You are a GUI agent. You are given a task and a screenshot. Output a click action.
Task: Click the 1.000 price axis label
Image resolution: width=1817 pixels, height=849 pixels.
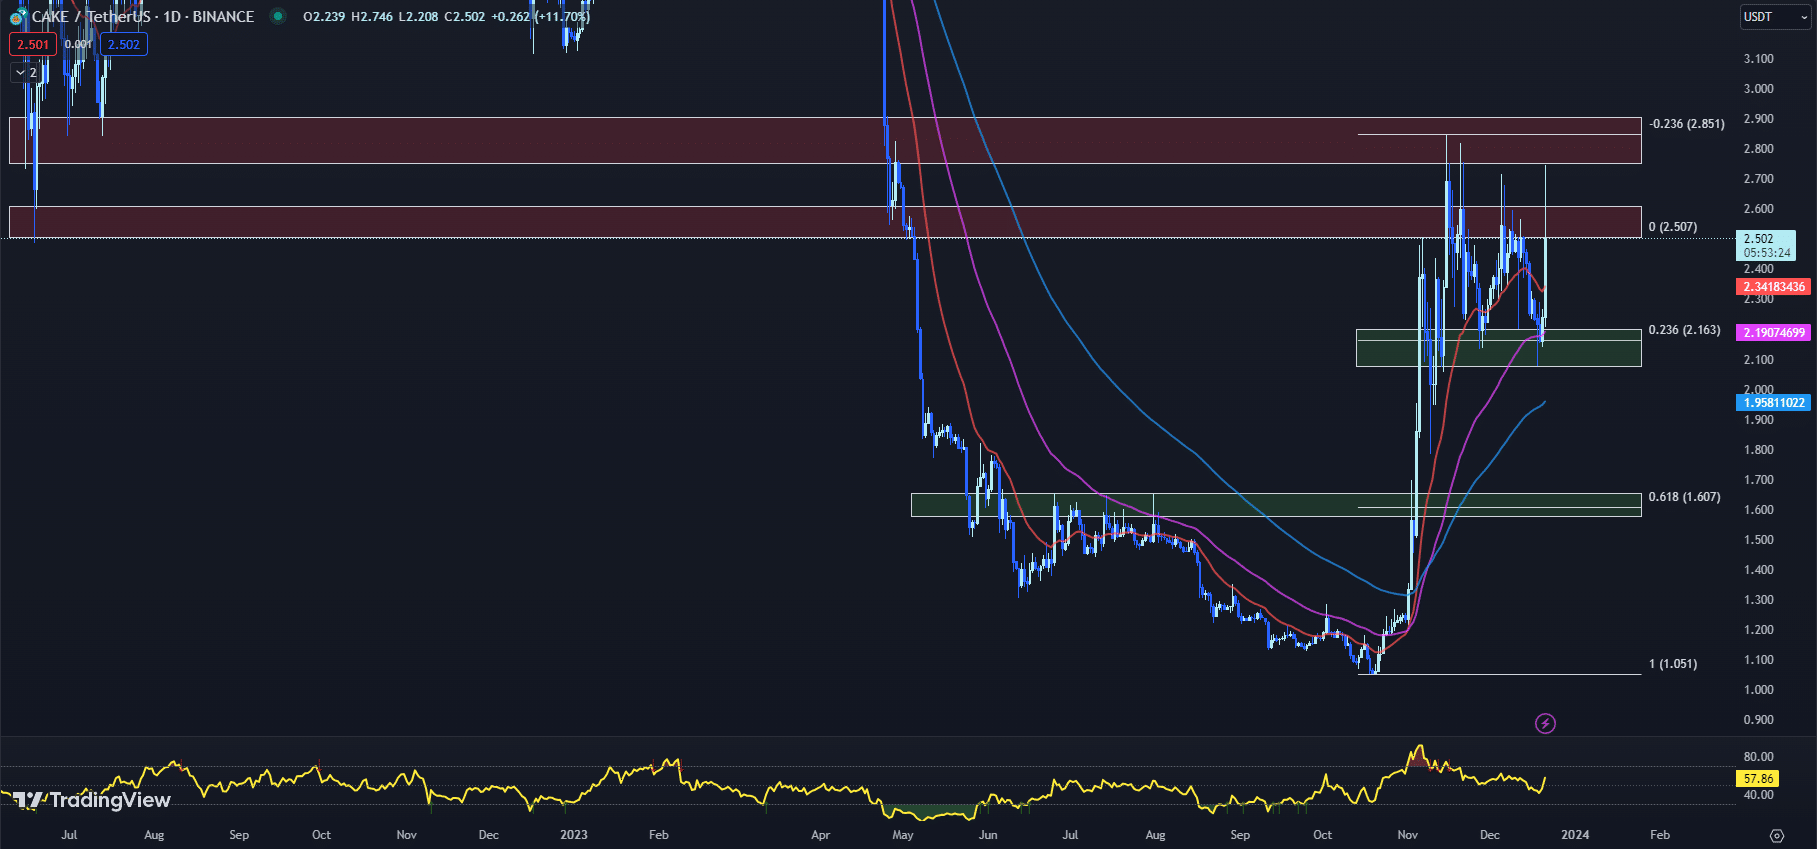(1759, 690)
